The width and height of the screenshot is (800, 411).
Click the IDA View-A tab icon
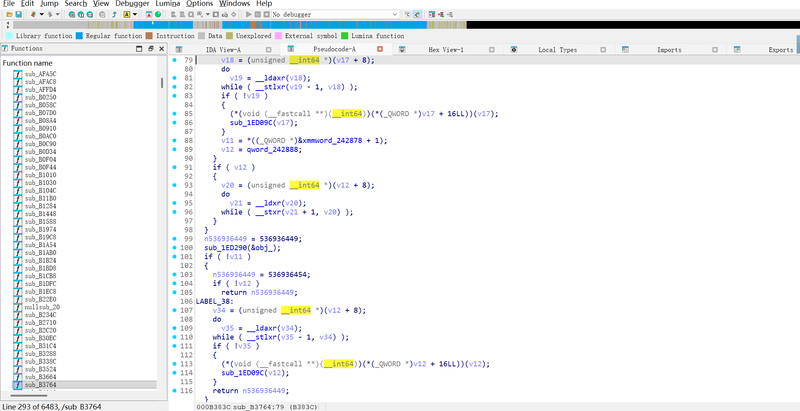[x=179, y=49]
